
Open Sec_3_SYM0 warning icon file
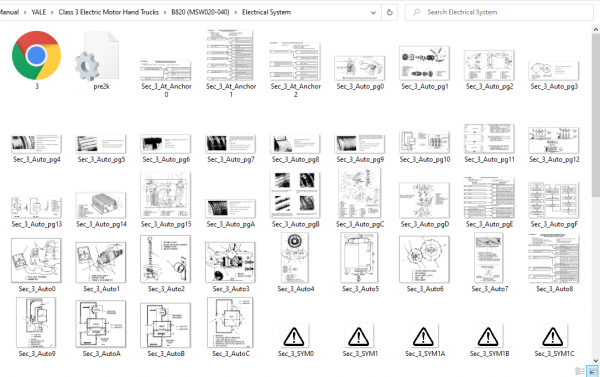coord(294,336)
